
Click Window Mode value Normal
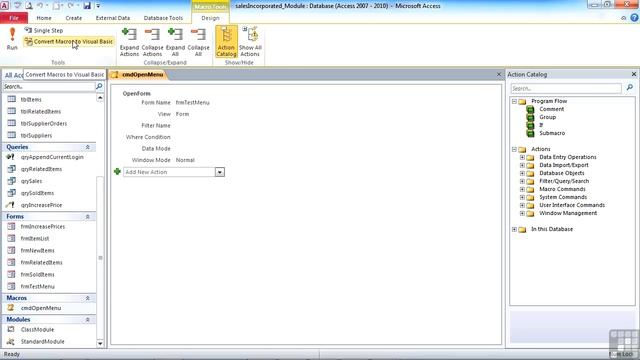click(185, 160)
